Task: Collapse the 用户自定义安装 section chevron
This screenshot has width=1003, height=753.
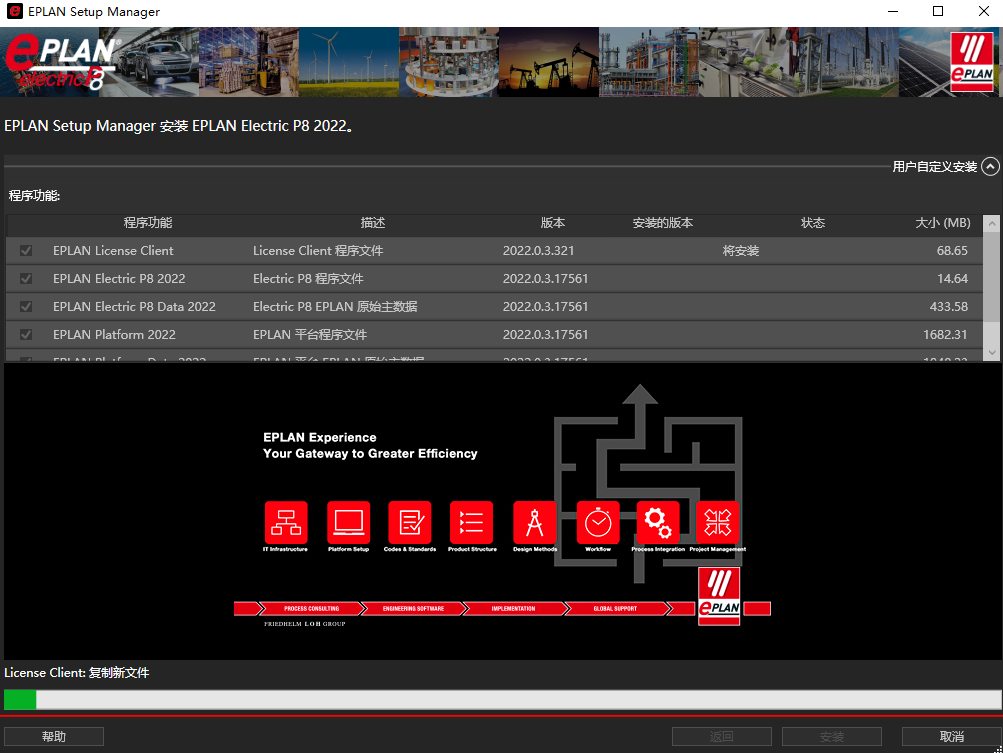Action: [x=990, y=167]
